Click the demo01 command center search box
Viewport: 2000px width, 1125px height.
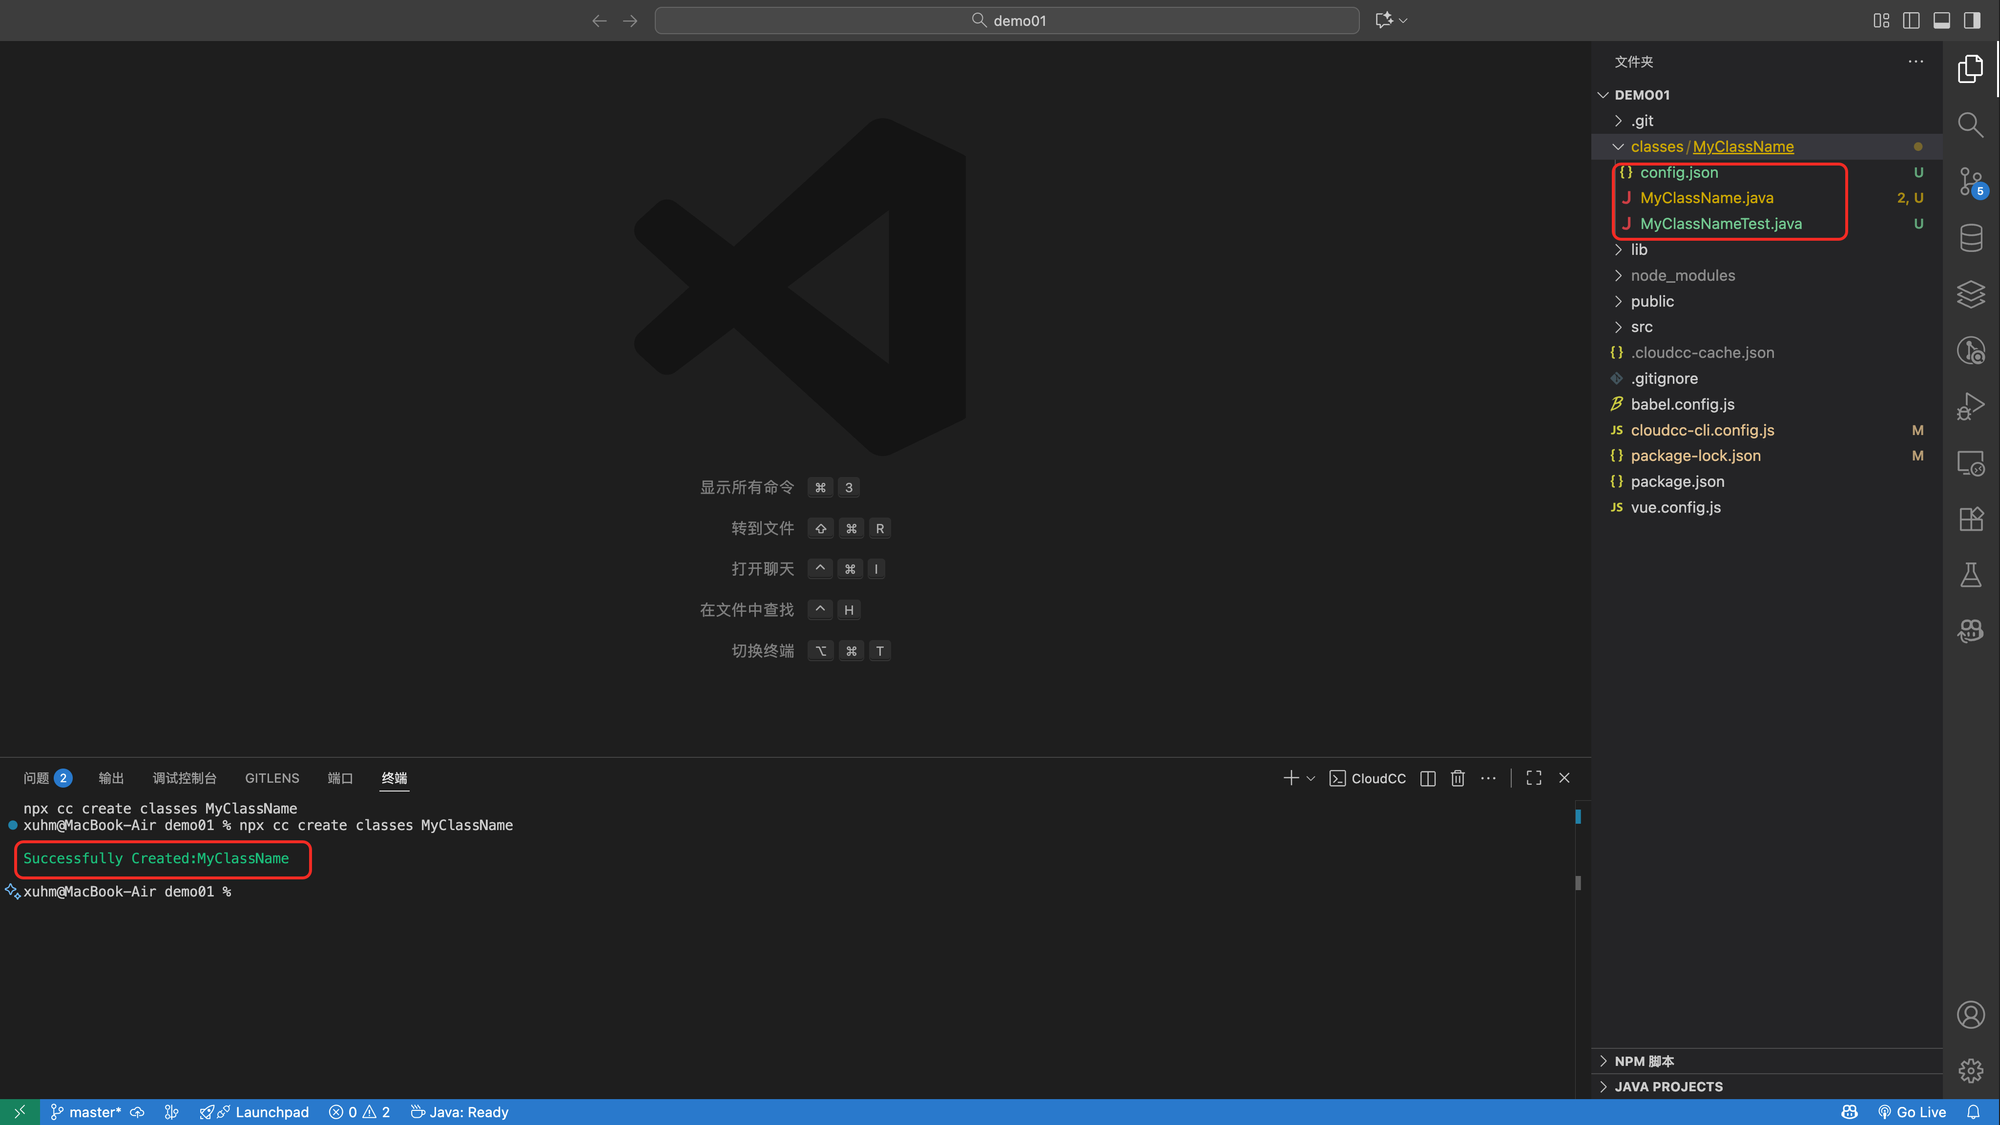coord(1006,20)
